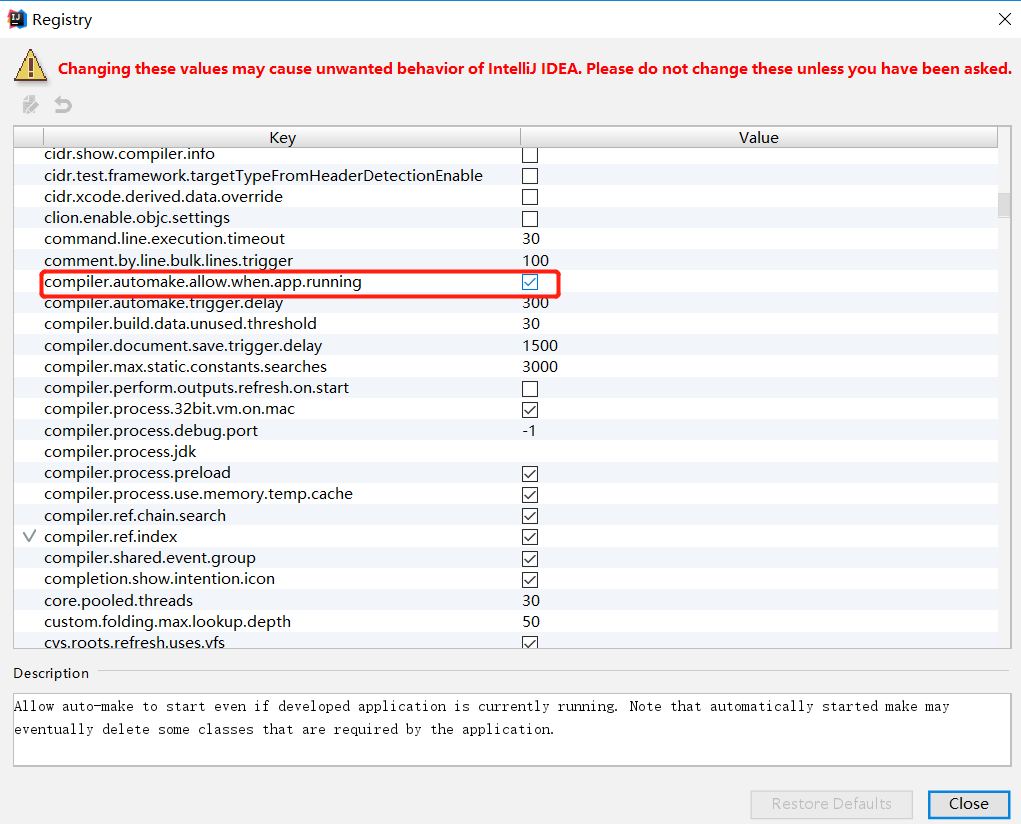Click value 50 for folding lookup depth
The width and height of the screenshot is (1021, 824).
coord(531,621)
